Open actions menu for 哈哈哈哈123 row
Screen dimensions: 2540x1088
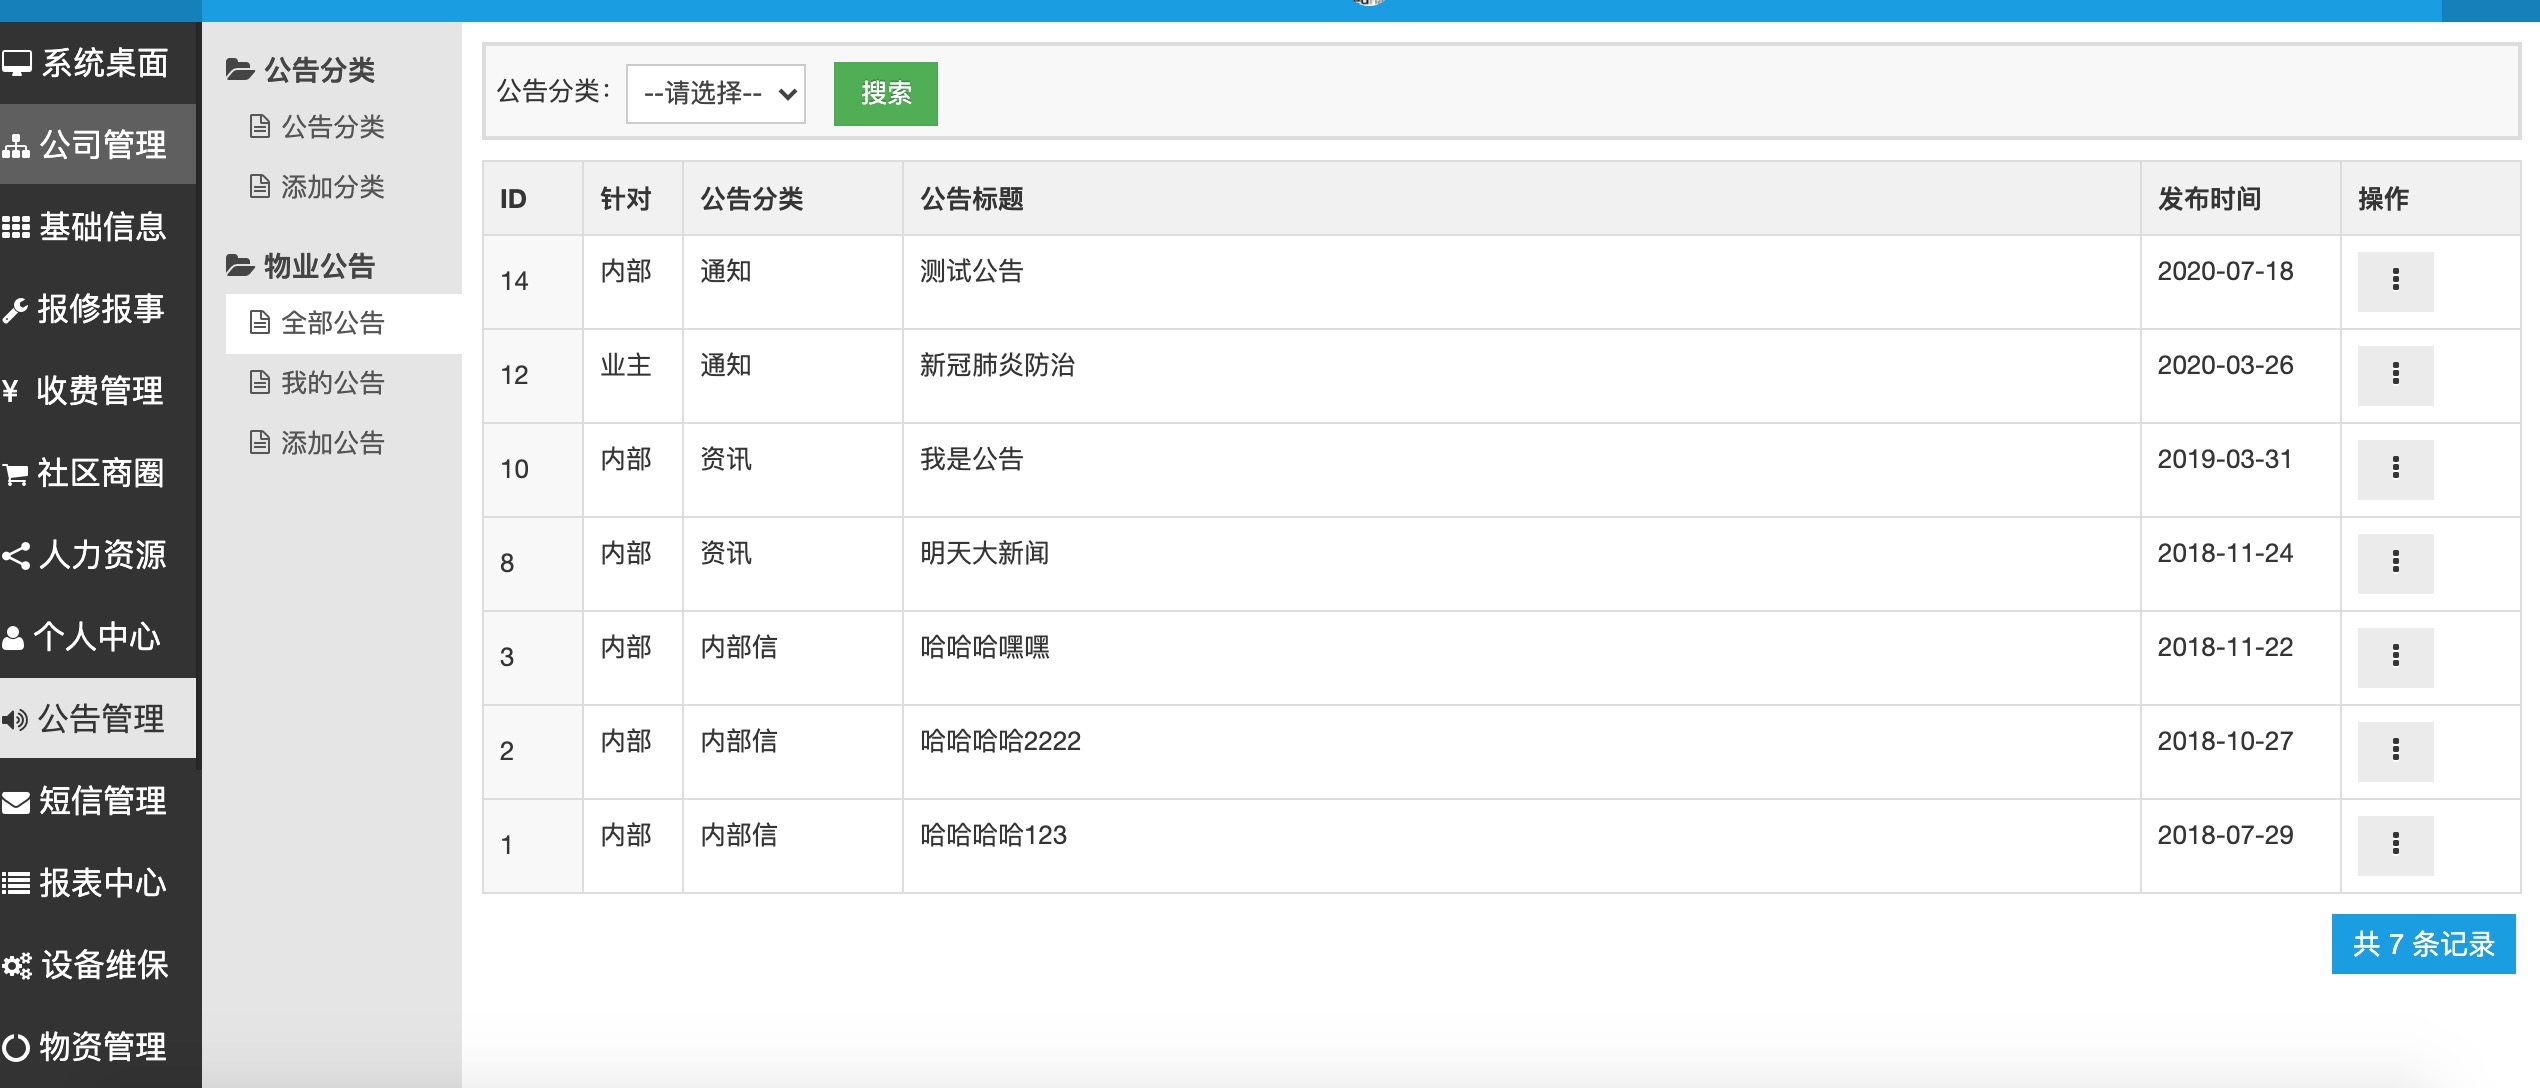[x=2395, y=844]
